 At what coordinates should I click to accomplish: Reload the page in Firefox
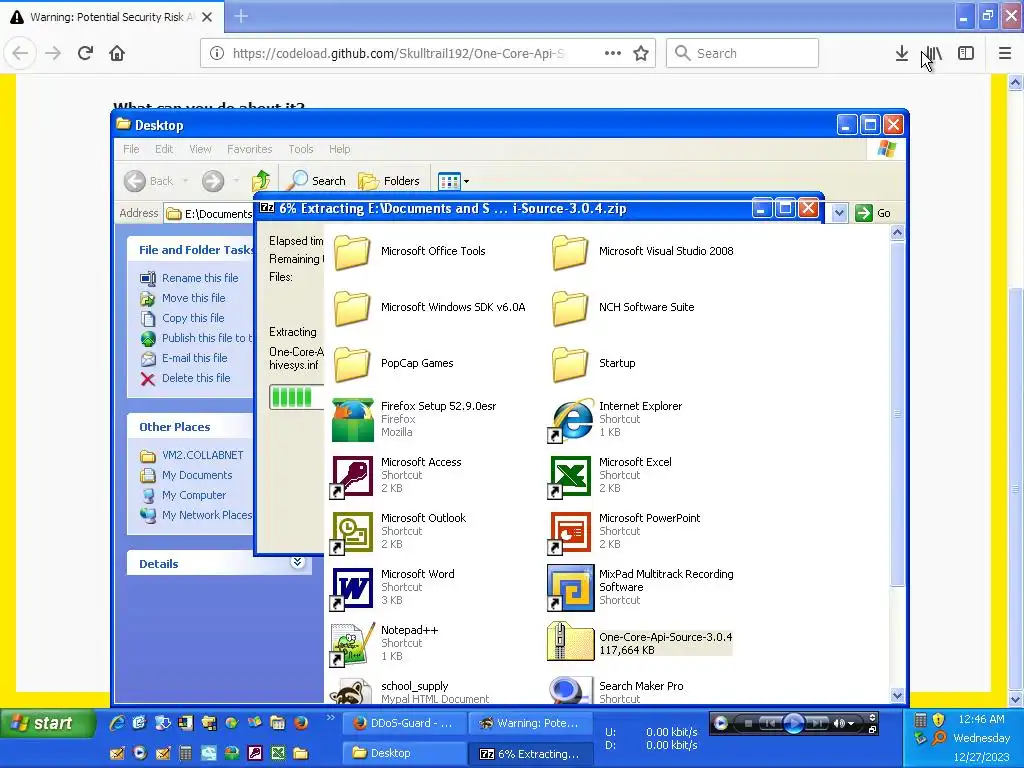click(x=86, y=54)
